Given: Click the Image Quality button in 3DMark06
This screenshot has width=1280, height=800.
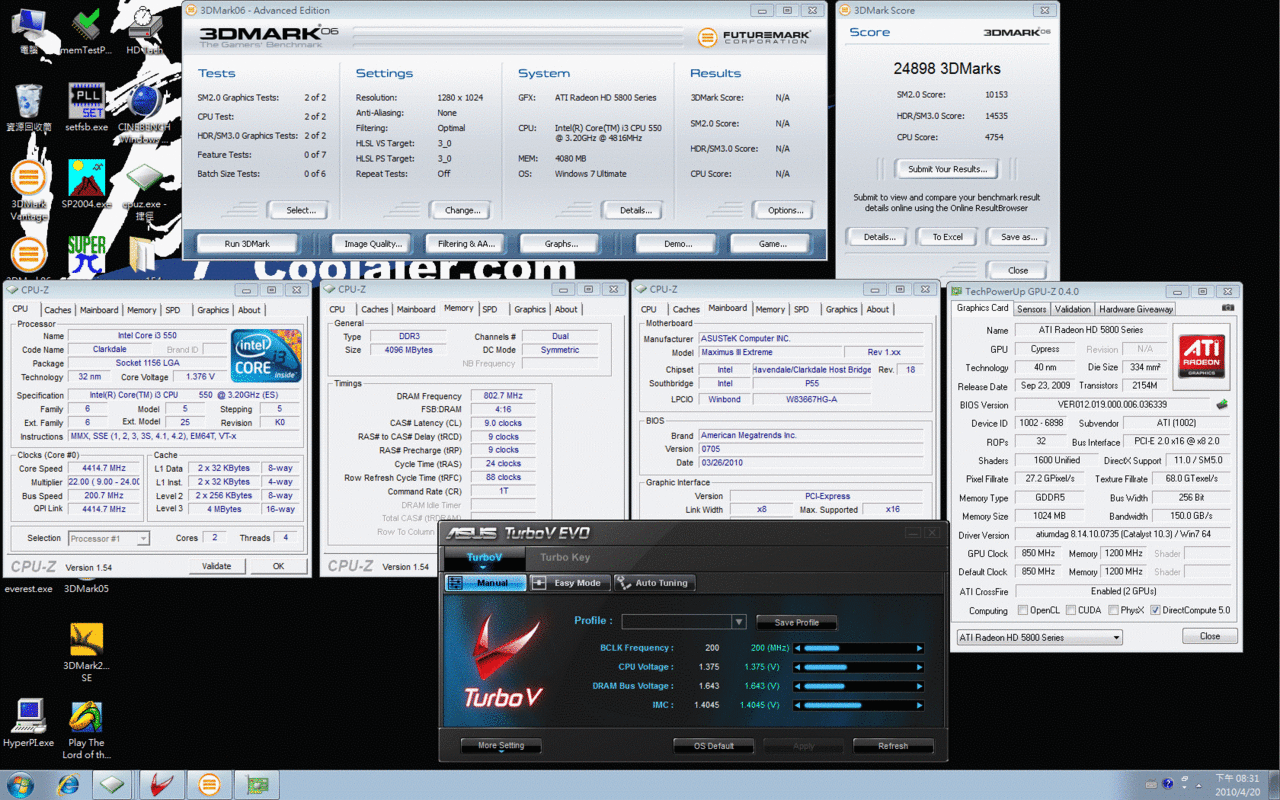Looking at the screenshot, I should [x=372, y=243].
